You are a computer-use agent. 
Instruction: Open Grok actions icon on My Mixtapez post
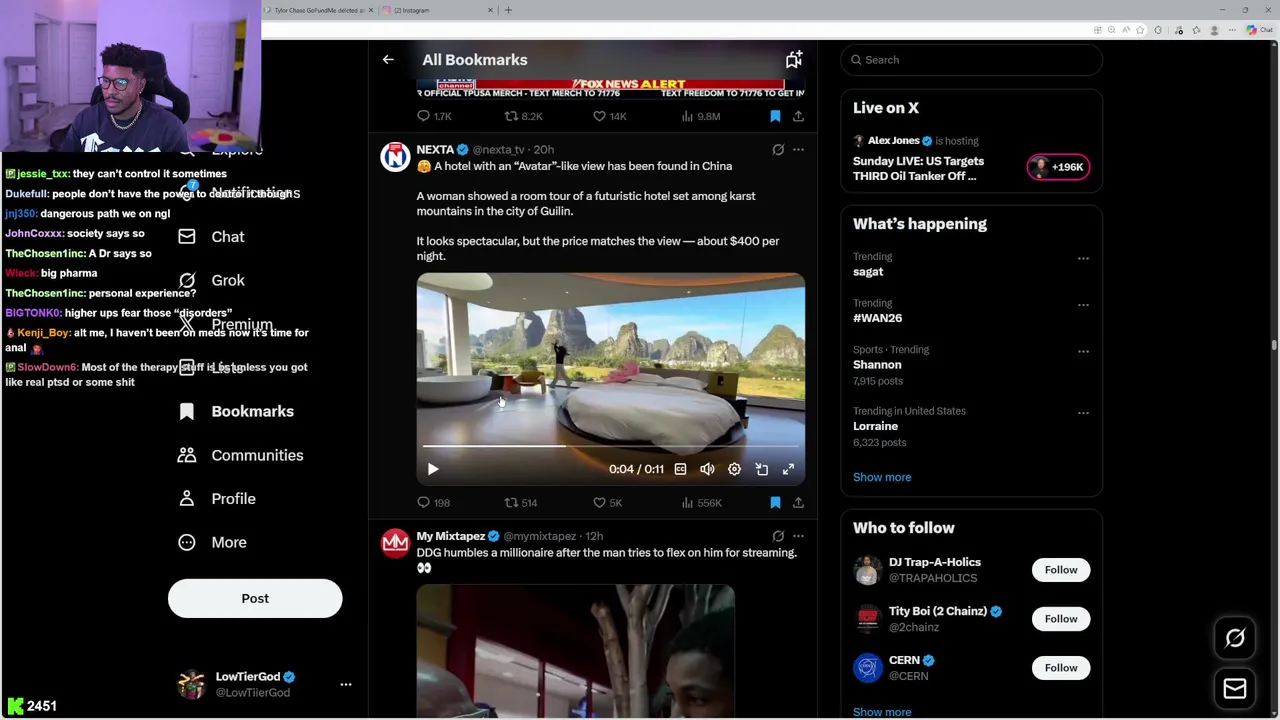778,536
